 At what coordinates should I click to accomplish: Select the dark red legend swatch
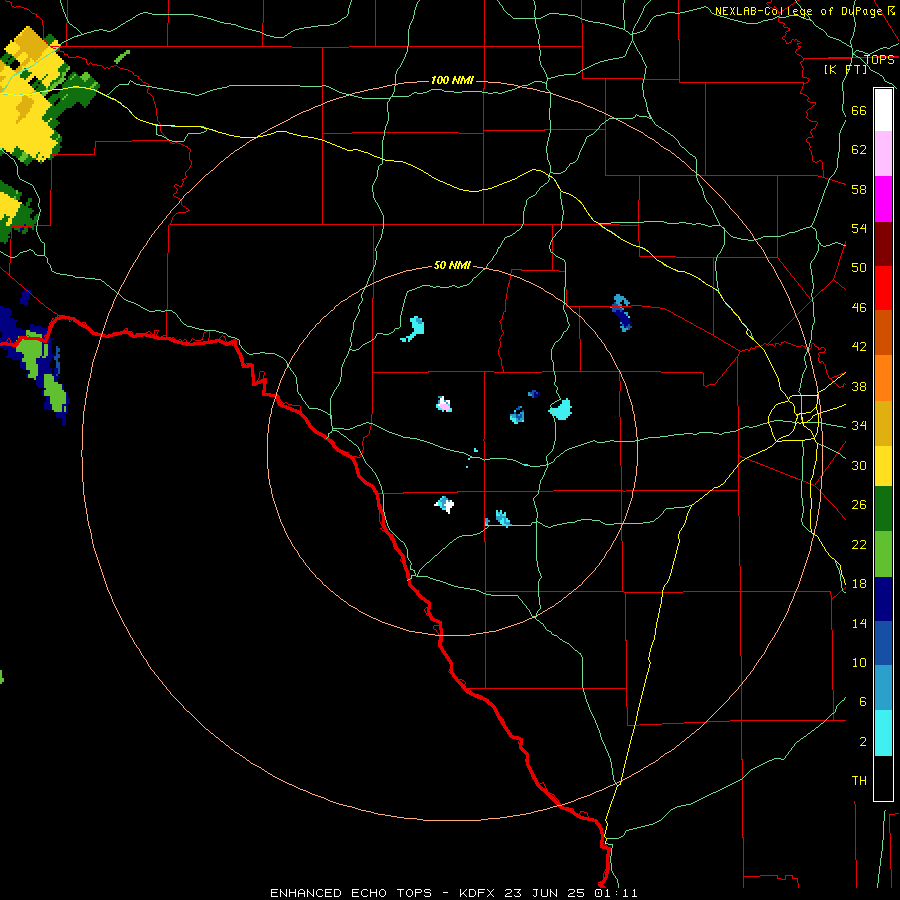[883, 243]
